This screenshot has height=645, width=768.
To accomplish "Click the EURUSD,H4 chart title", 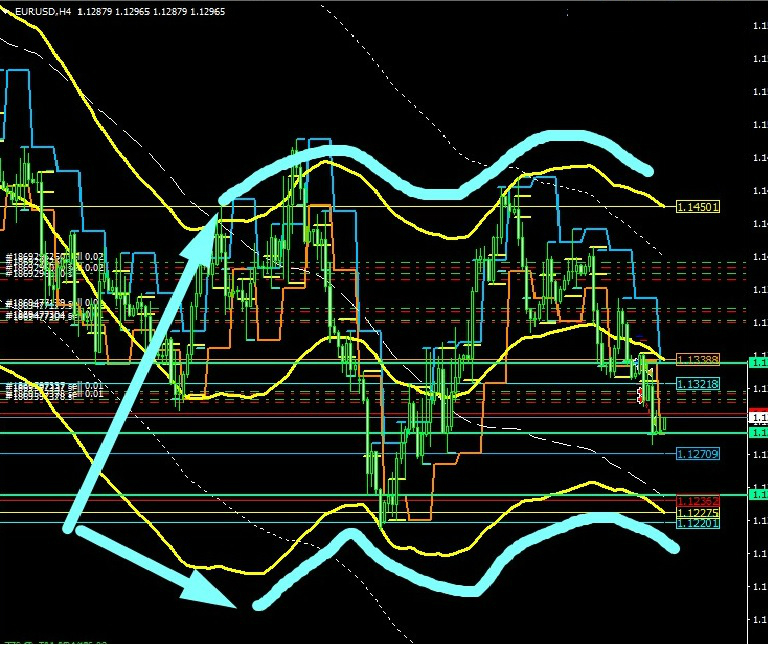I will (42, 11).
